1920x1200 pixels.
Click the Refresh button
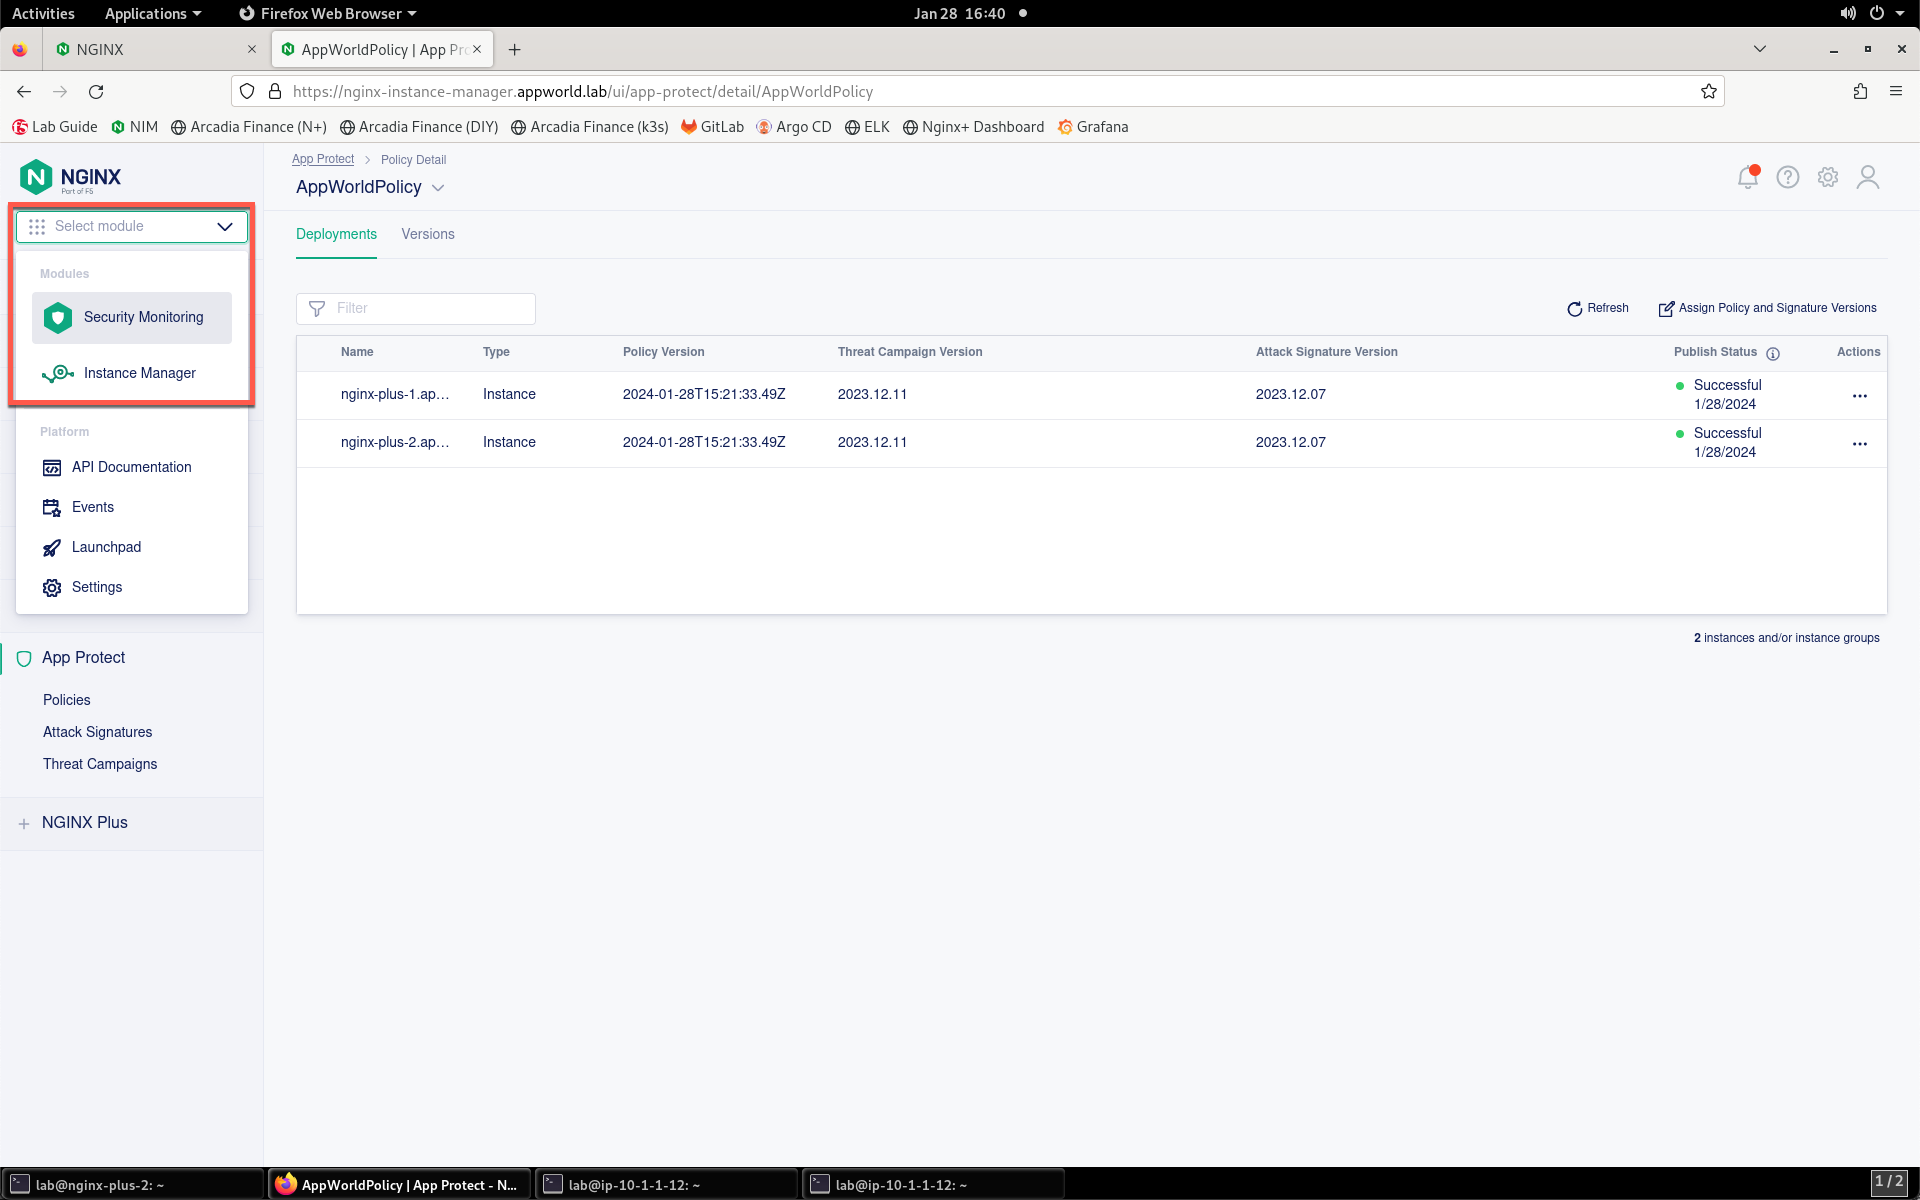tap(1598, 308)
